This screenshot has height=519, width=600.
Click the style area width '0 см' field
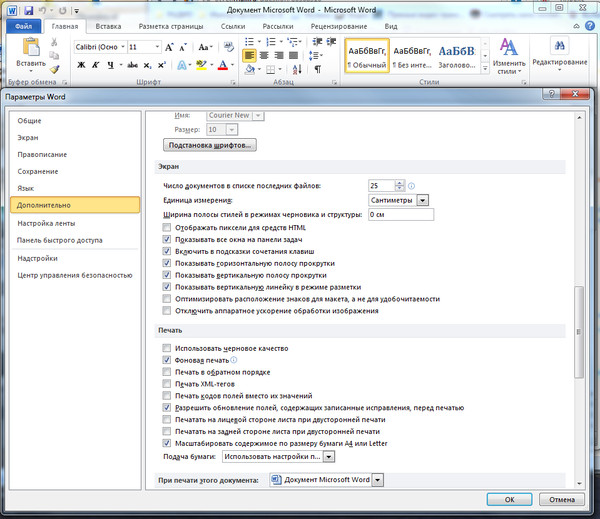(401, 215)
